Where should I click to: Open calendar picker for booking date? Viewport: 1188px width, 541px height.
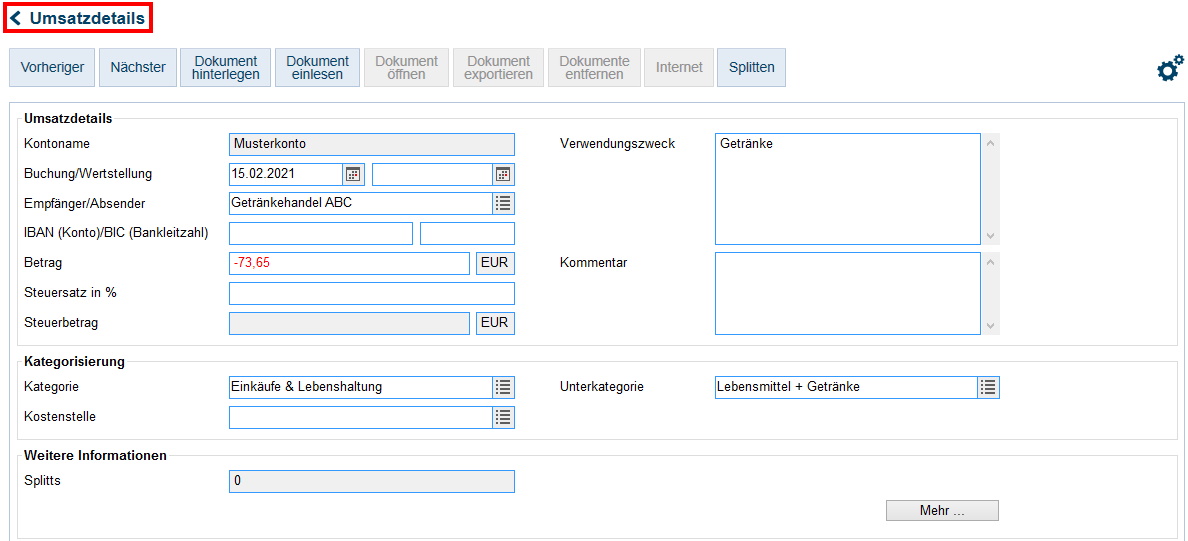353,174
